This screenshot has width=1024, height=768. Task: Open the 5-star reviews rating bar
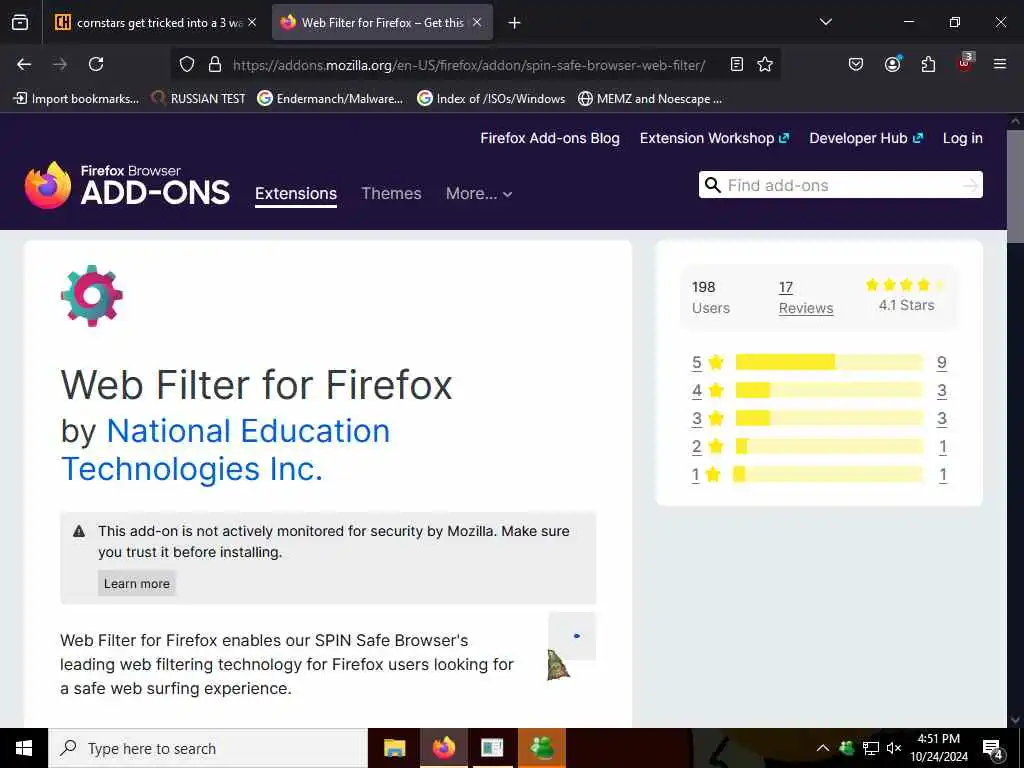click(829, 362)
